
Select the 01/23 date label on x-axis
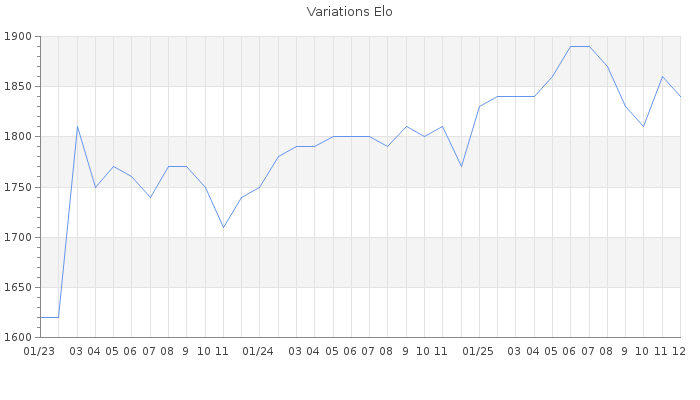click(40, 351)
